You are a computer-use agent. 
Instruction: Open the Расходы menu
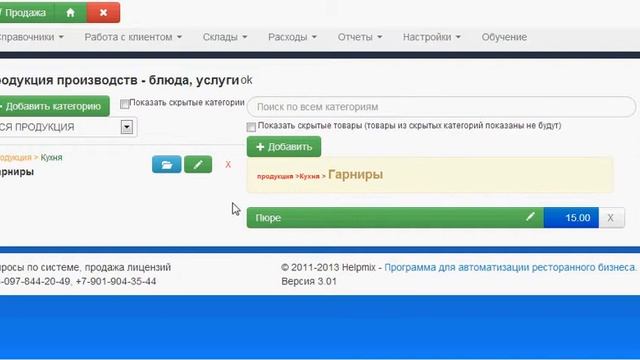(292, 37)
